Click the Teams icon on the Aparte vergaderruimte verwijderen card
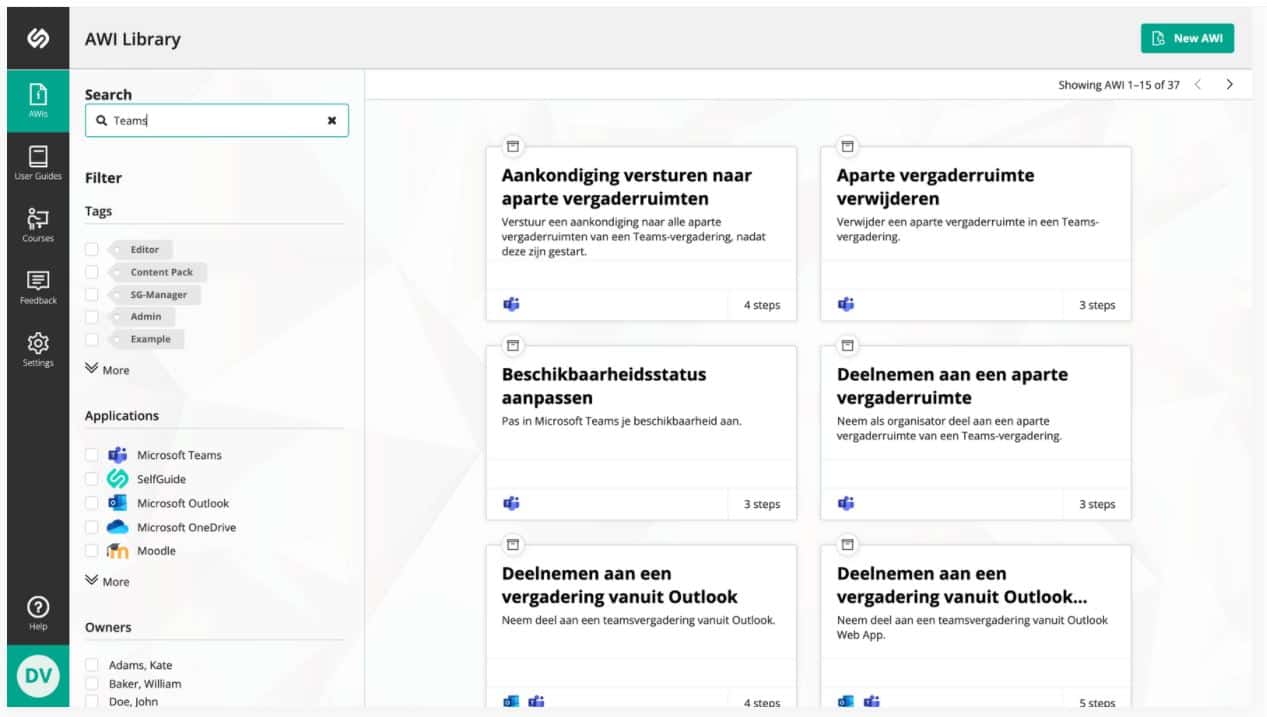Image resolution: width=1267 pixels, height=717 pixels. click(x=846, y=304)
